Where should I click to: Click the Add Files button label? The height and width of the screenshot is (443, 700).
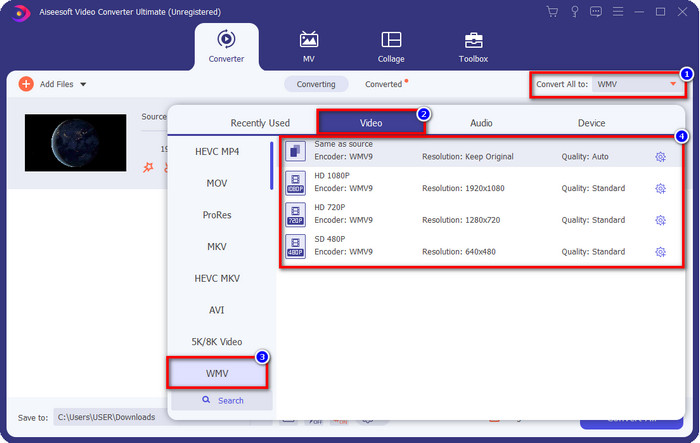click(56, 84)
